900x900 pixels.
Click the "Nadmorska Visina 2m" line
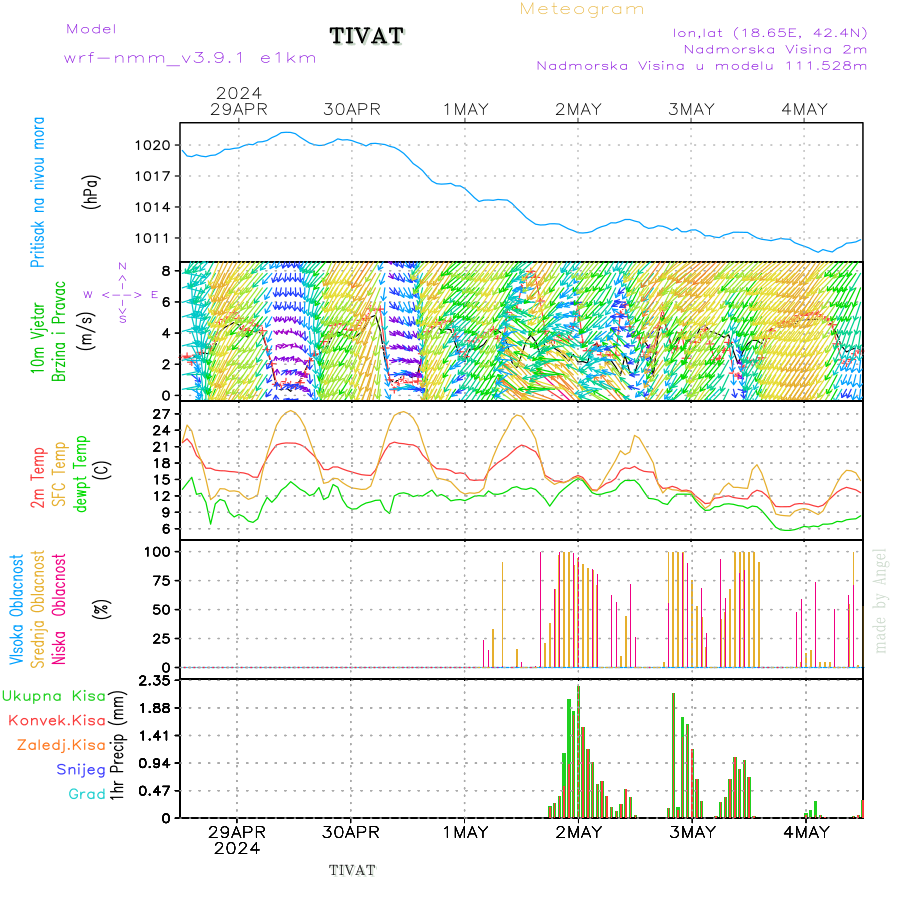(x=775, y=49)
